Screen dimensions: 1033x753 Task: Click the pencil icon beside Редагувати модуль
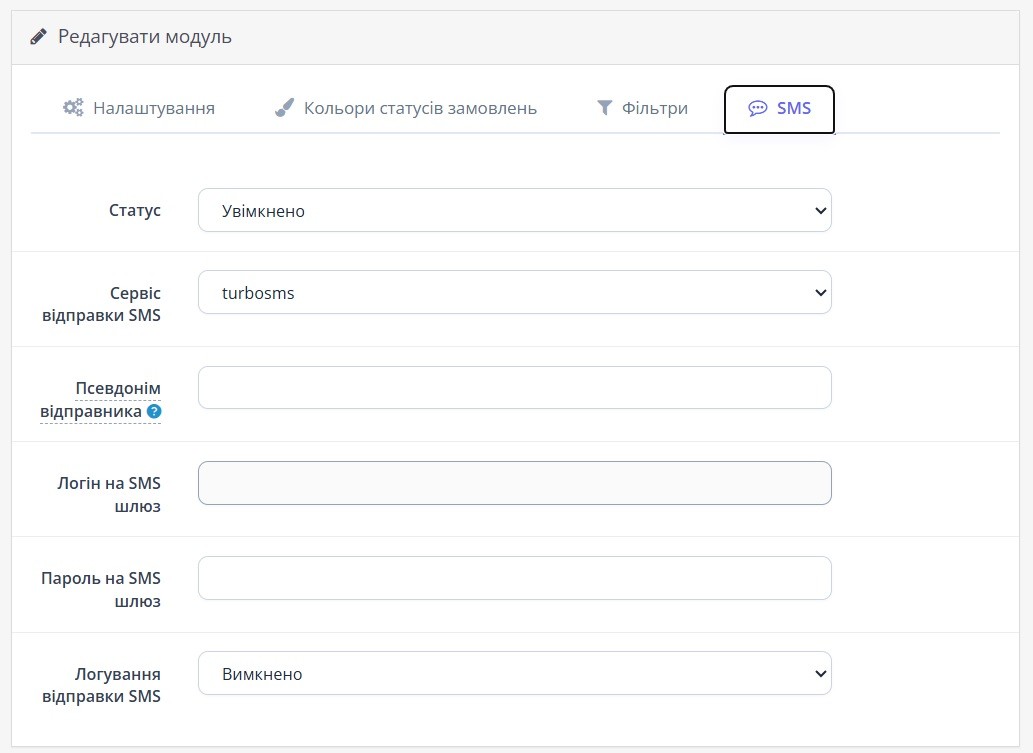38,36
